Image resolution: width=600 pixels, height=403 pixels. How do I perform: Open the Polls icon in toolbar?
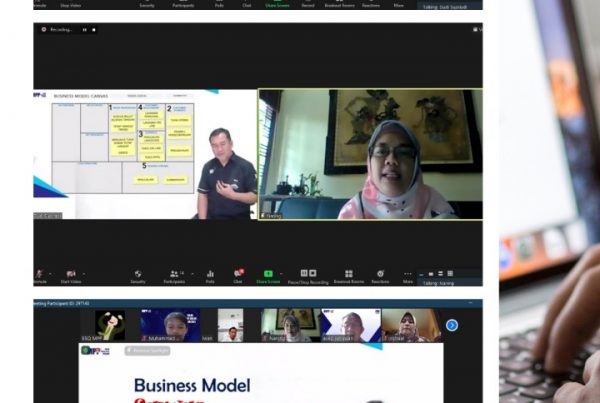click(210, 273)
